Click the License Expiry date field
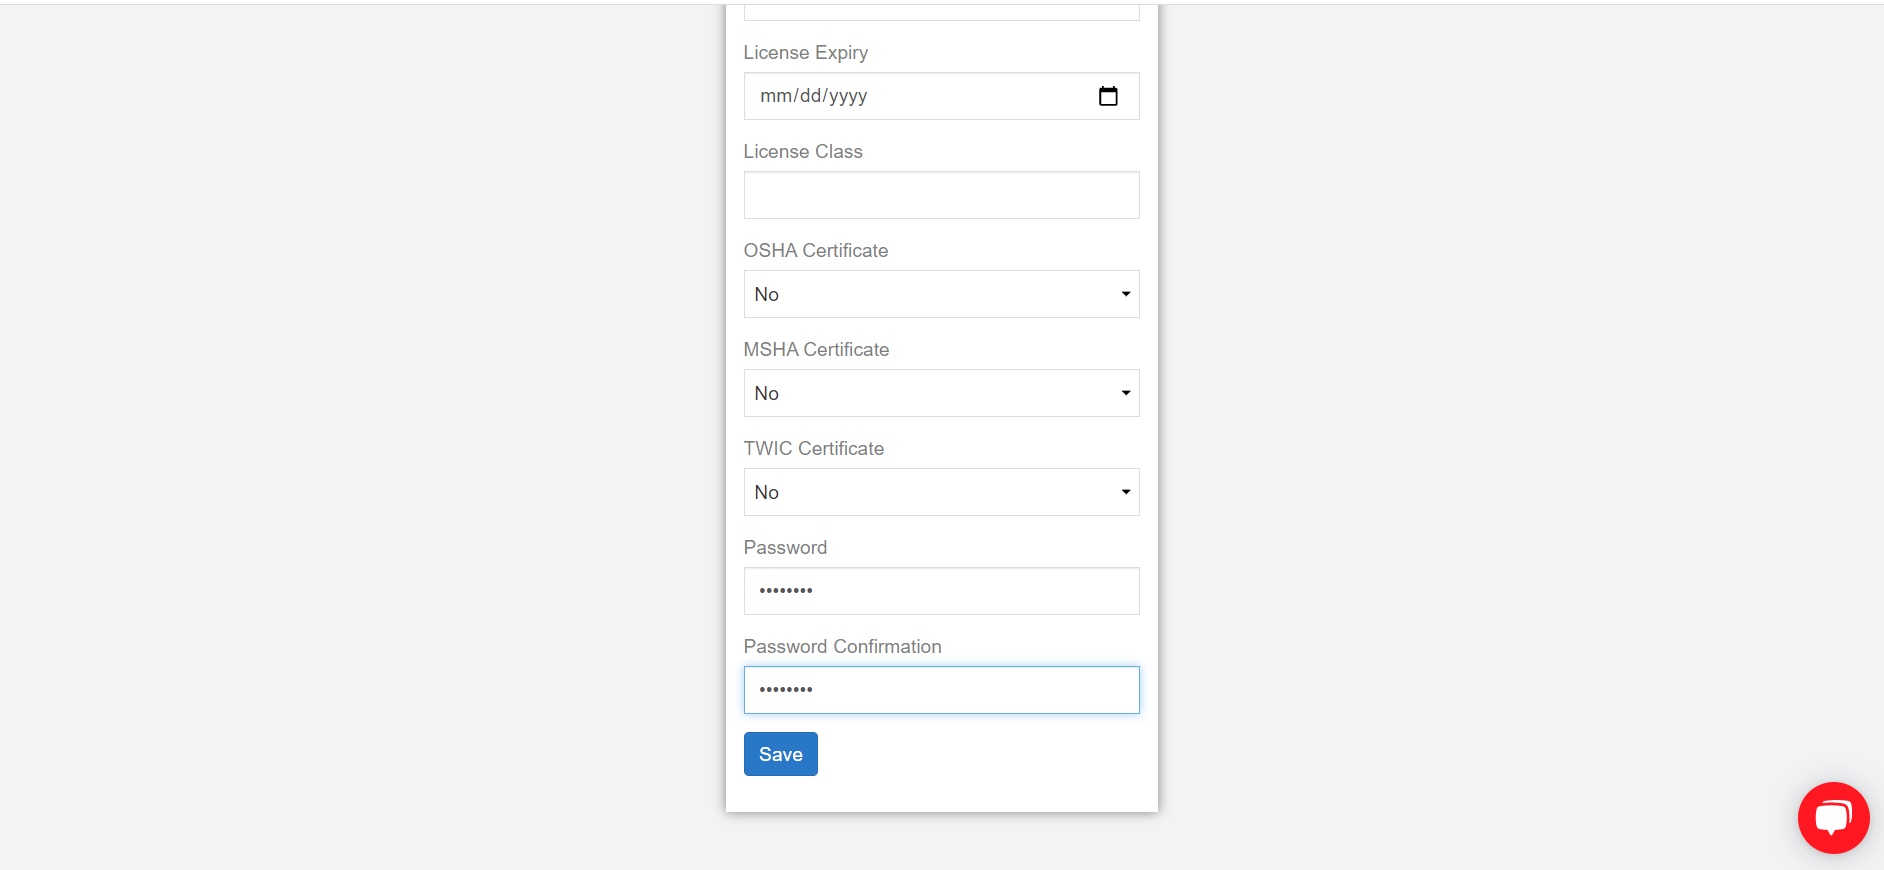This screenshot has width=1884, height=870. click(x=941, y=96)
